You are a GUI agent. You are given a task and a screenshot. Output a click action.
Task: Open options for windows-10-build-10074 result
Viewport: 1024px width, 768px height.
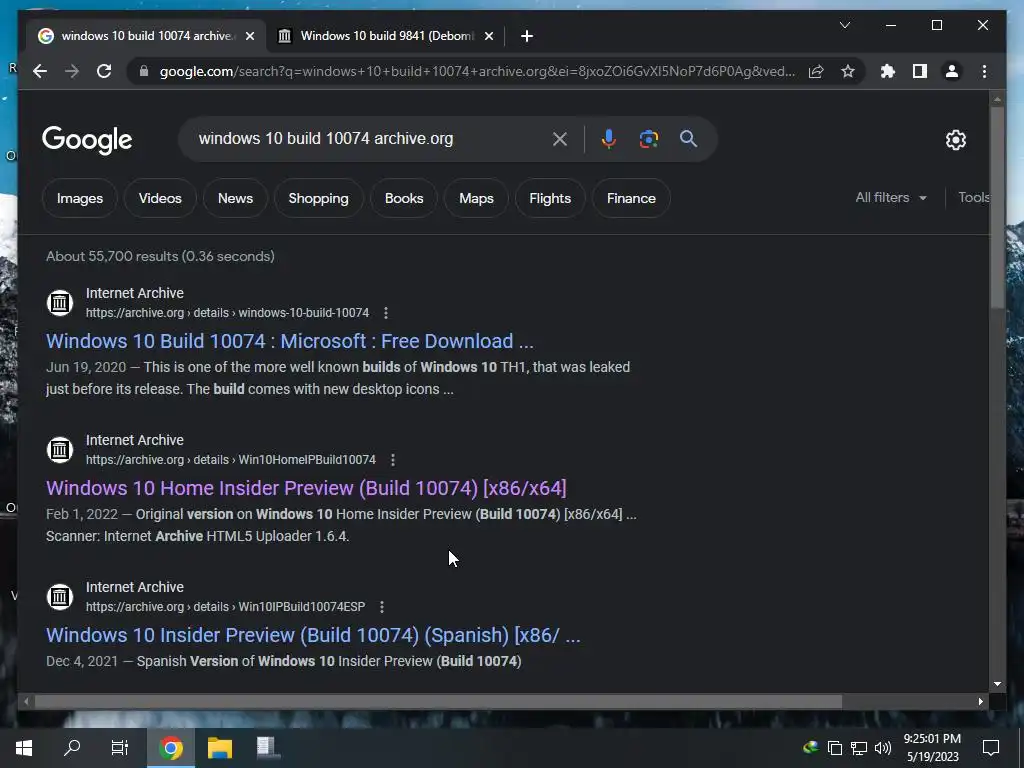[386, 313]
